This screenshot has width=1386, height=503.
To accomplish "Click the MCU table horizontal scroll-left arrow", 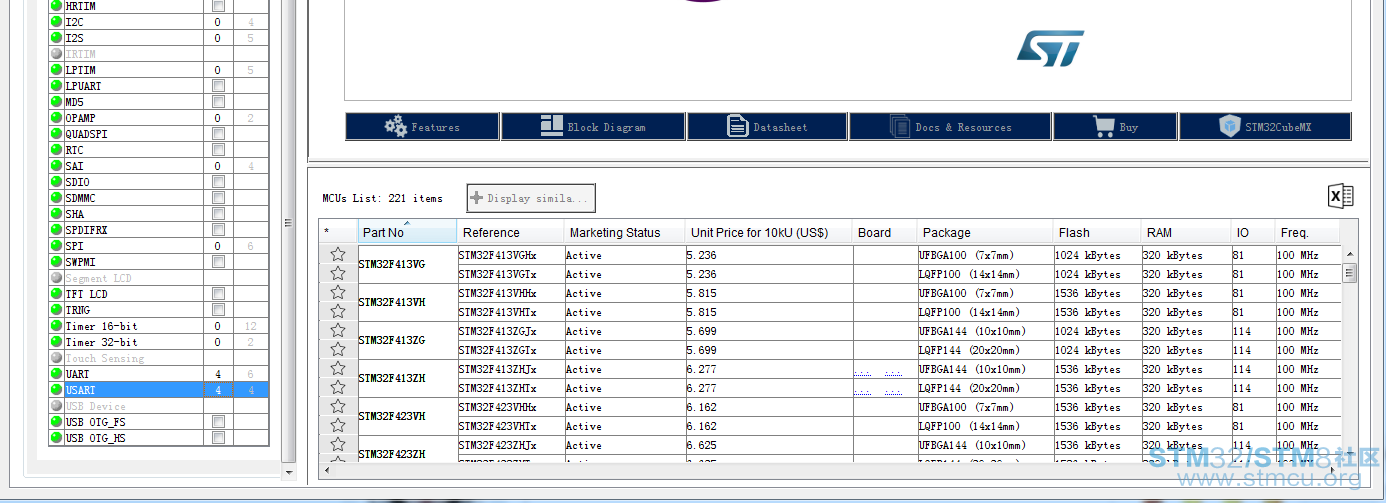I will (326, 470).
